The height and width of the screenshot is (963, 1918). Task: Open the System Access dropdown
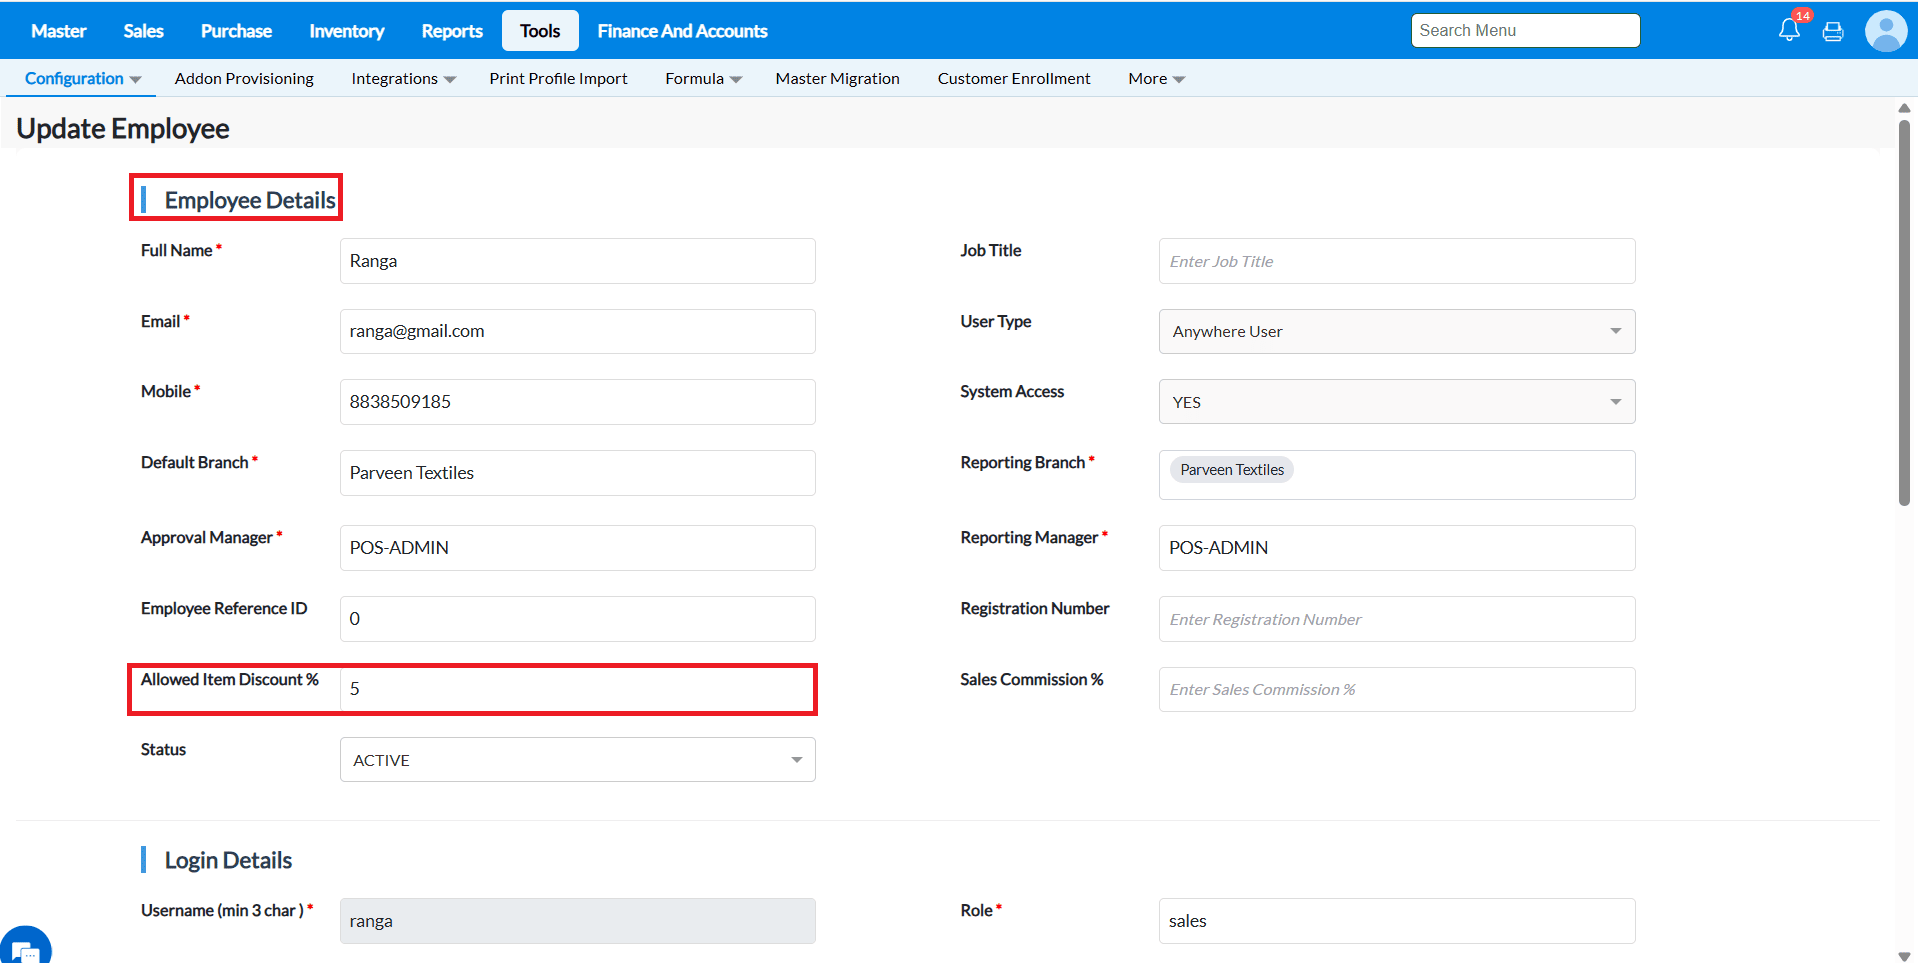[x=1396, y=402]
